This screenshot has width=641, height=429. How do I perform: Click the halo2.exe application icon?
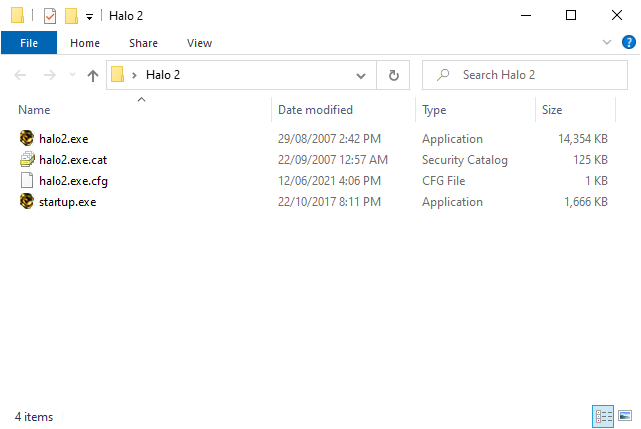(x=27, y=139)
